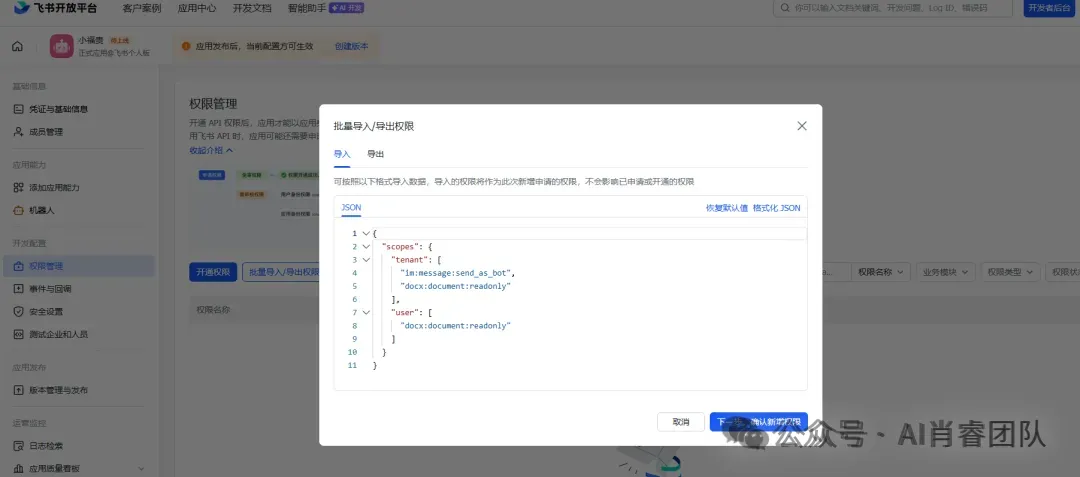Open the 权限名称 dropdown
Image resolution: width=1080 pixels, height=477 pixels.
click(x=881, y=272)
